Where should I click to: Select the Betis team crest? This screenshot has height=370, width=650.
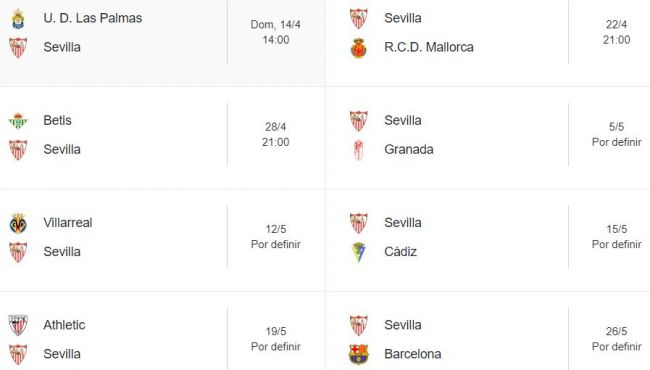pyautogui.click(x=18, y=121)
